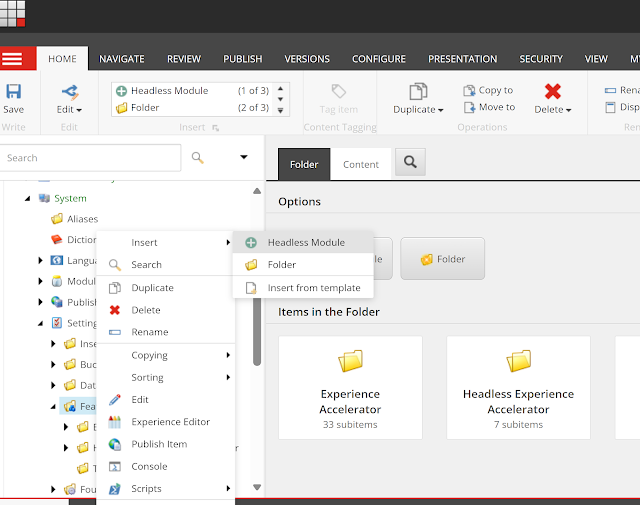Screen dimensions: 640x505
Task: Expand the Foundation tree node
Action: pos(53,489)
